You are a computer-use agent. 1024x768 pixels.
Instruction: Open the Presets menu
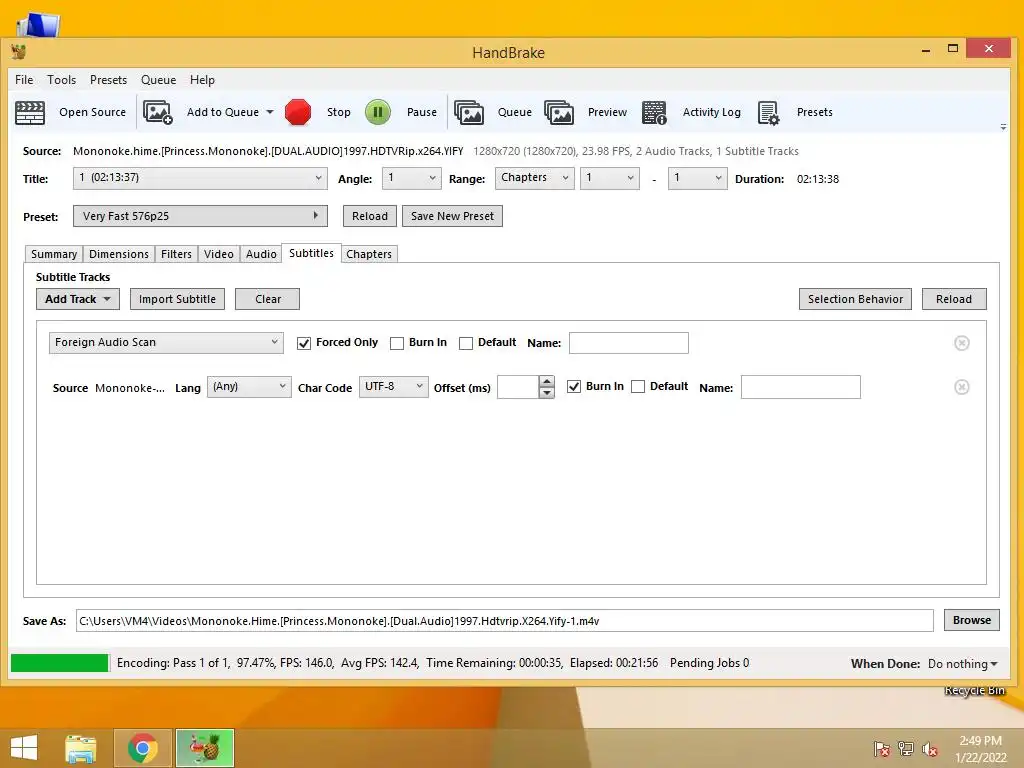tap(108, 80)
